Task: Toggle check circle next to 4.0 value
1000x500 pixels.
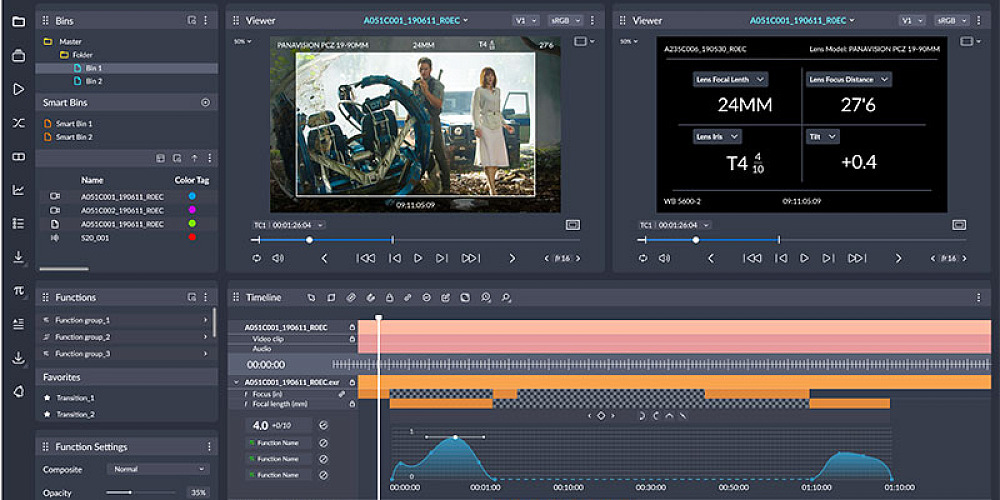Action: pos(323,425)
